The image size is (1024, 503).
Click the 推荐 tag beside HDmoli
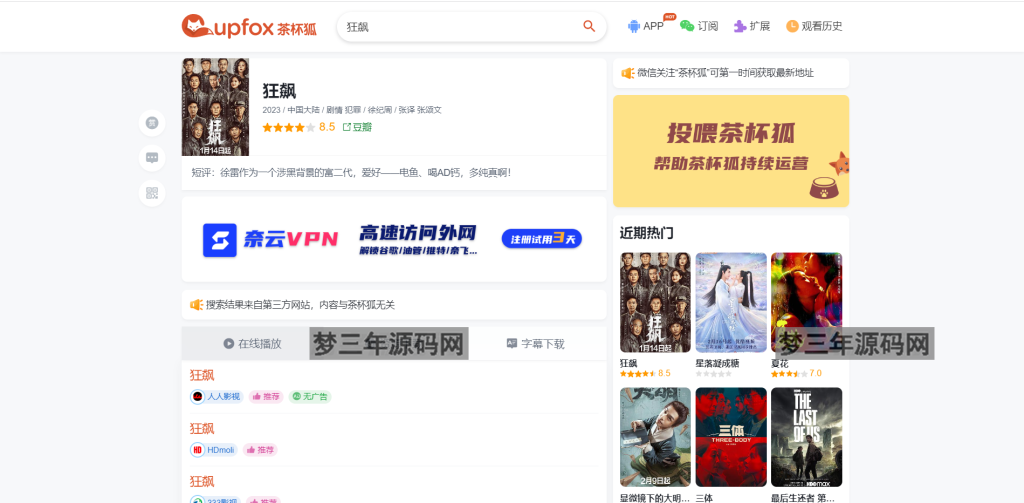(261, 450)
